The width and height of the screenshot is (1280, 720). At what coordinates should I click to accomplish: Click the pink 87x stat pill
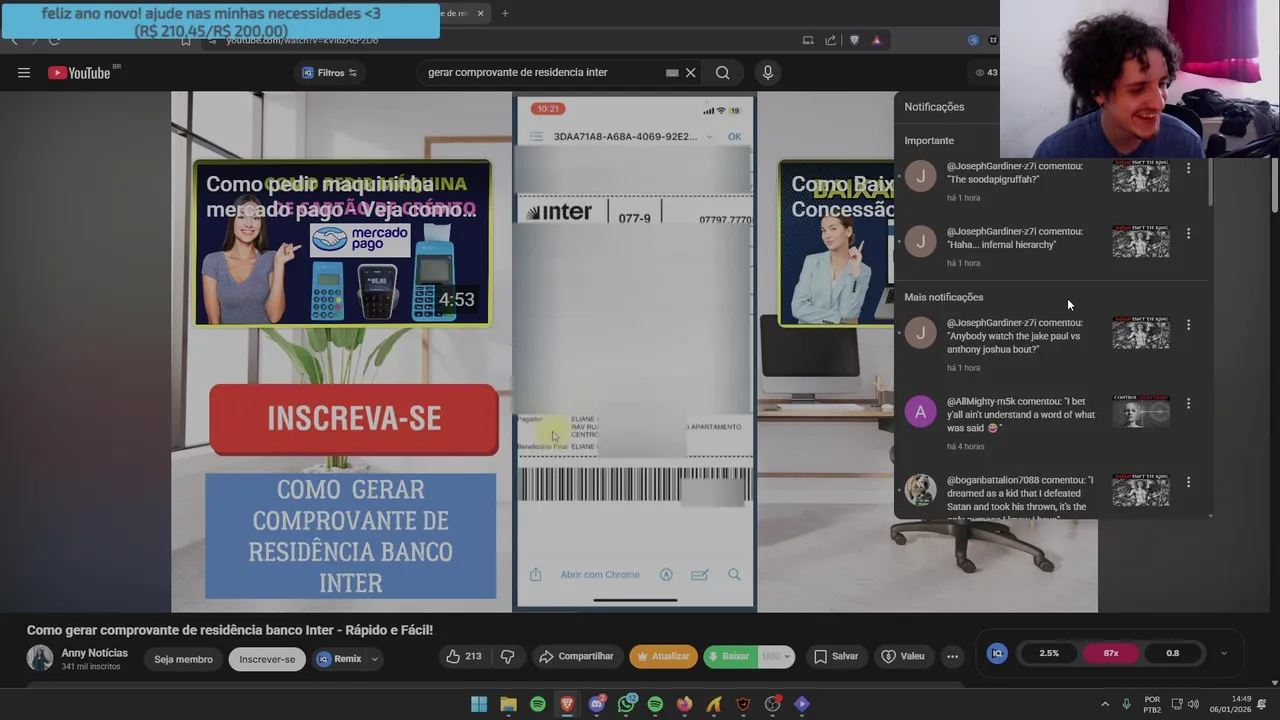tap(1111, 653)
